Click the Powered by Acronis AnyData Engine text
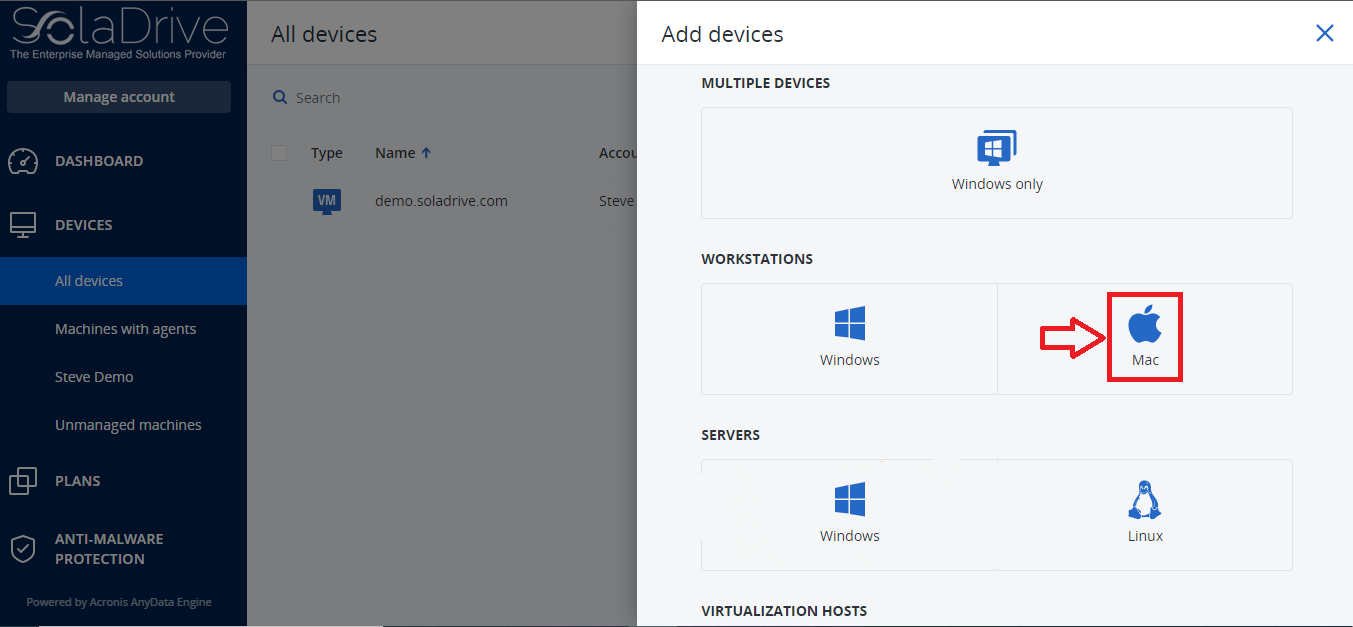This screenshot has width=1353, height=627. point(119,602)
